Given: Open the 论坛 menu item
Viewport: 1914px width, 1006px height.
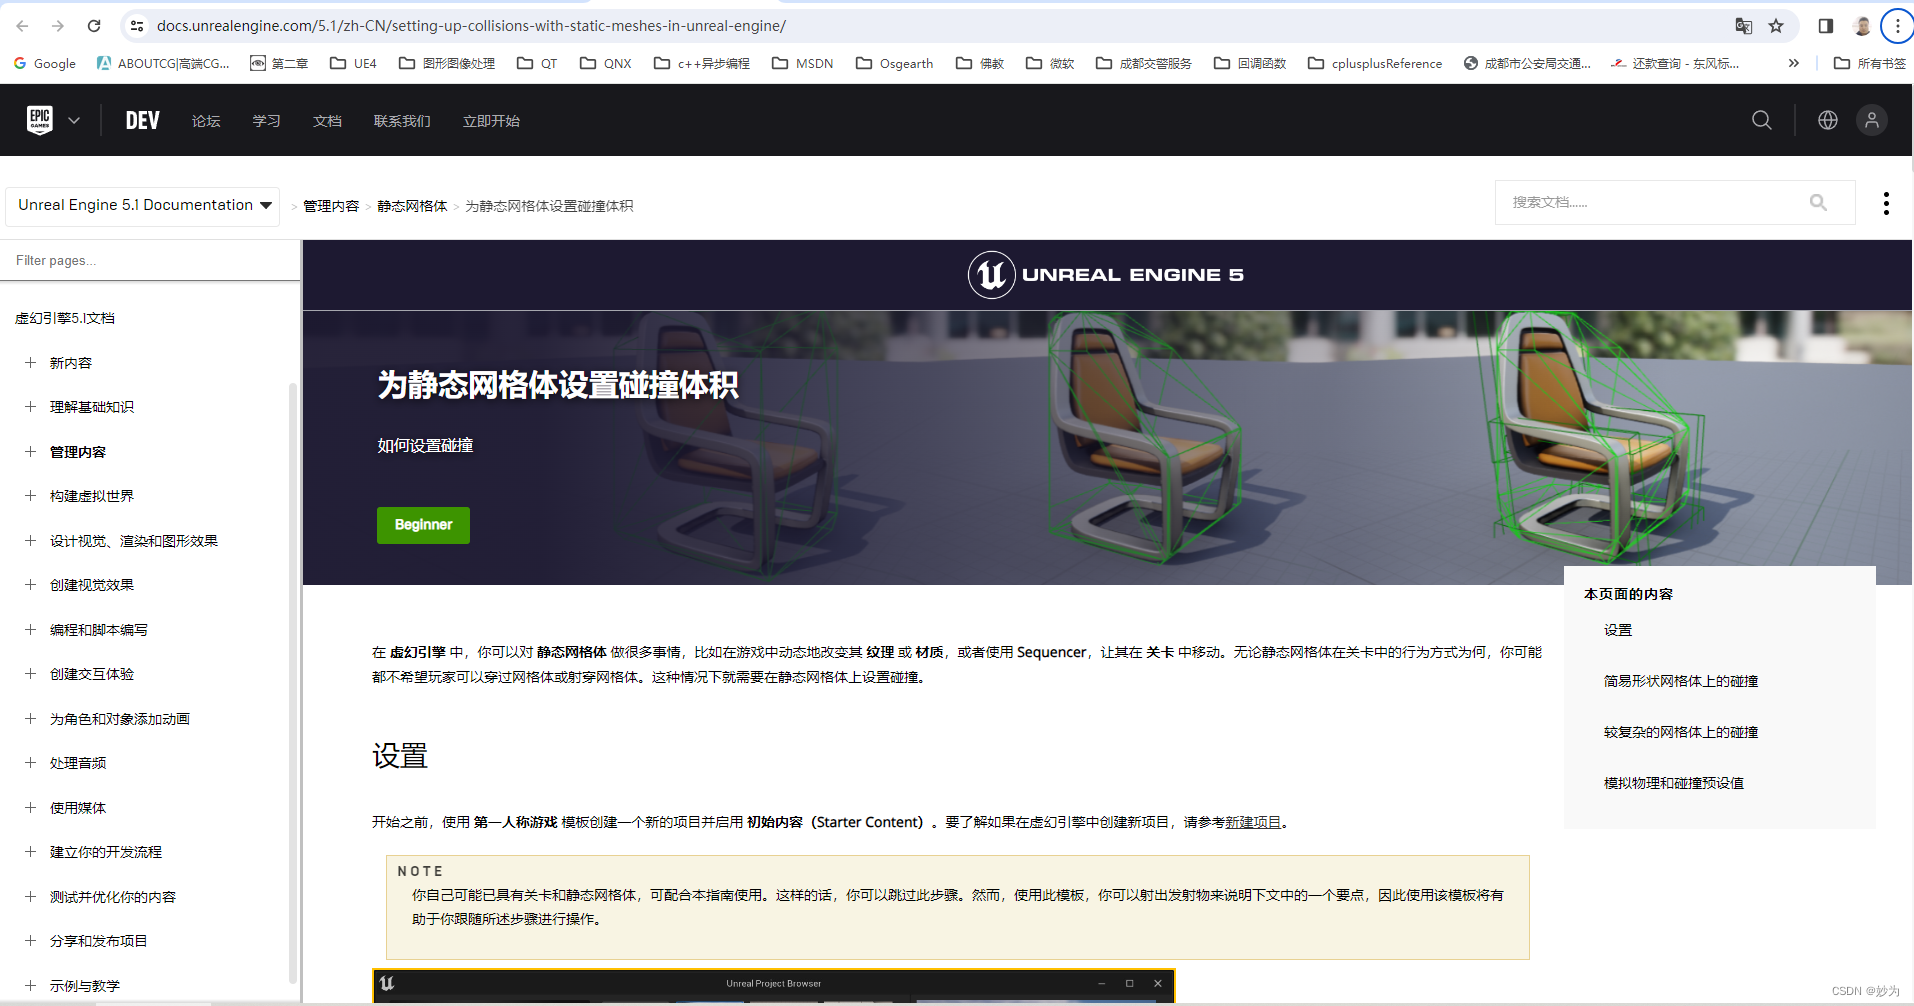Looking at the screenshot, I should 206,121.
